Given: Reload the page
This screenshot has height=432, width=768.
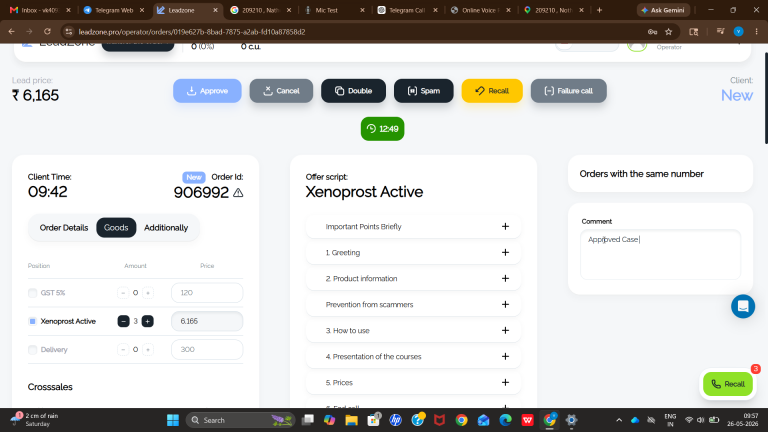Looking at the screenshot, I should (47, 31).
